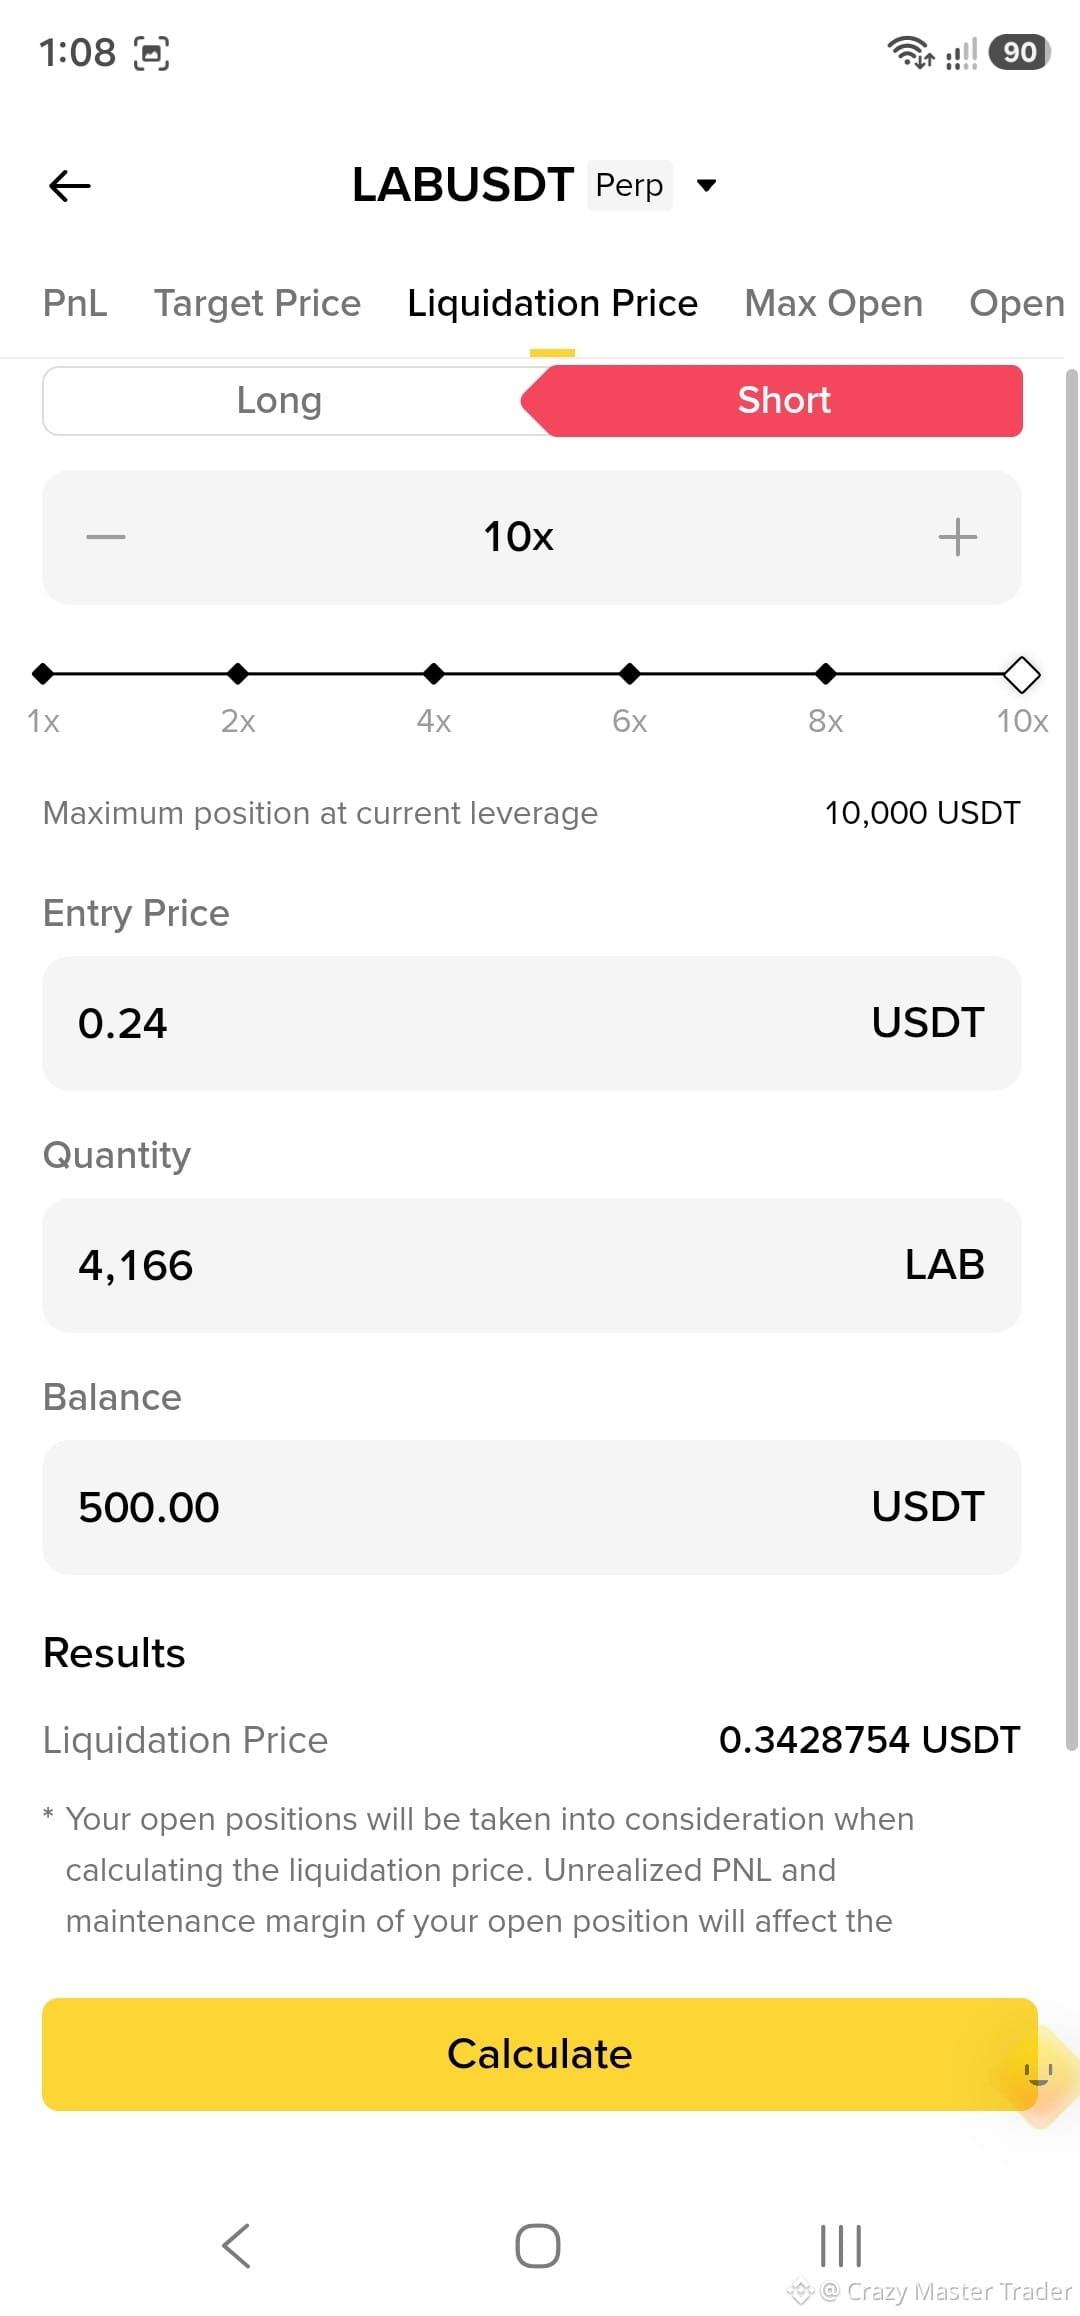The width and height of the screenshot is (1080, 2316).
Task: Increase leverage with the plus icon
Action: (x=957, y=537)
